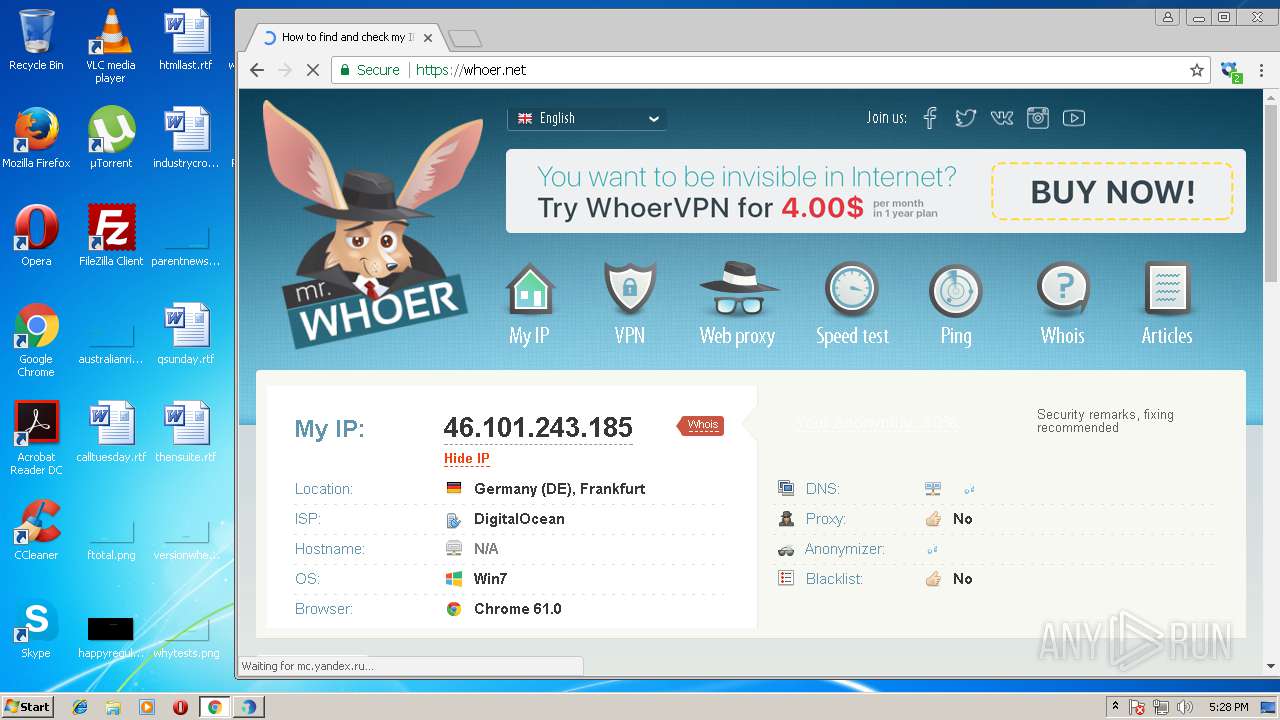Launch FileZilla Client desktop shortcut
The width and height of the screenshot is (1280, 720).
pos(111,235)
